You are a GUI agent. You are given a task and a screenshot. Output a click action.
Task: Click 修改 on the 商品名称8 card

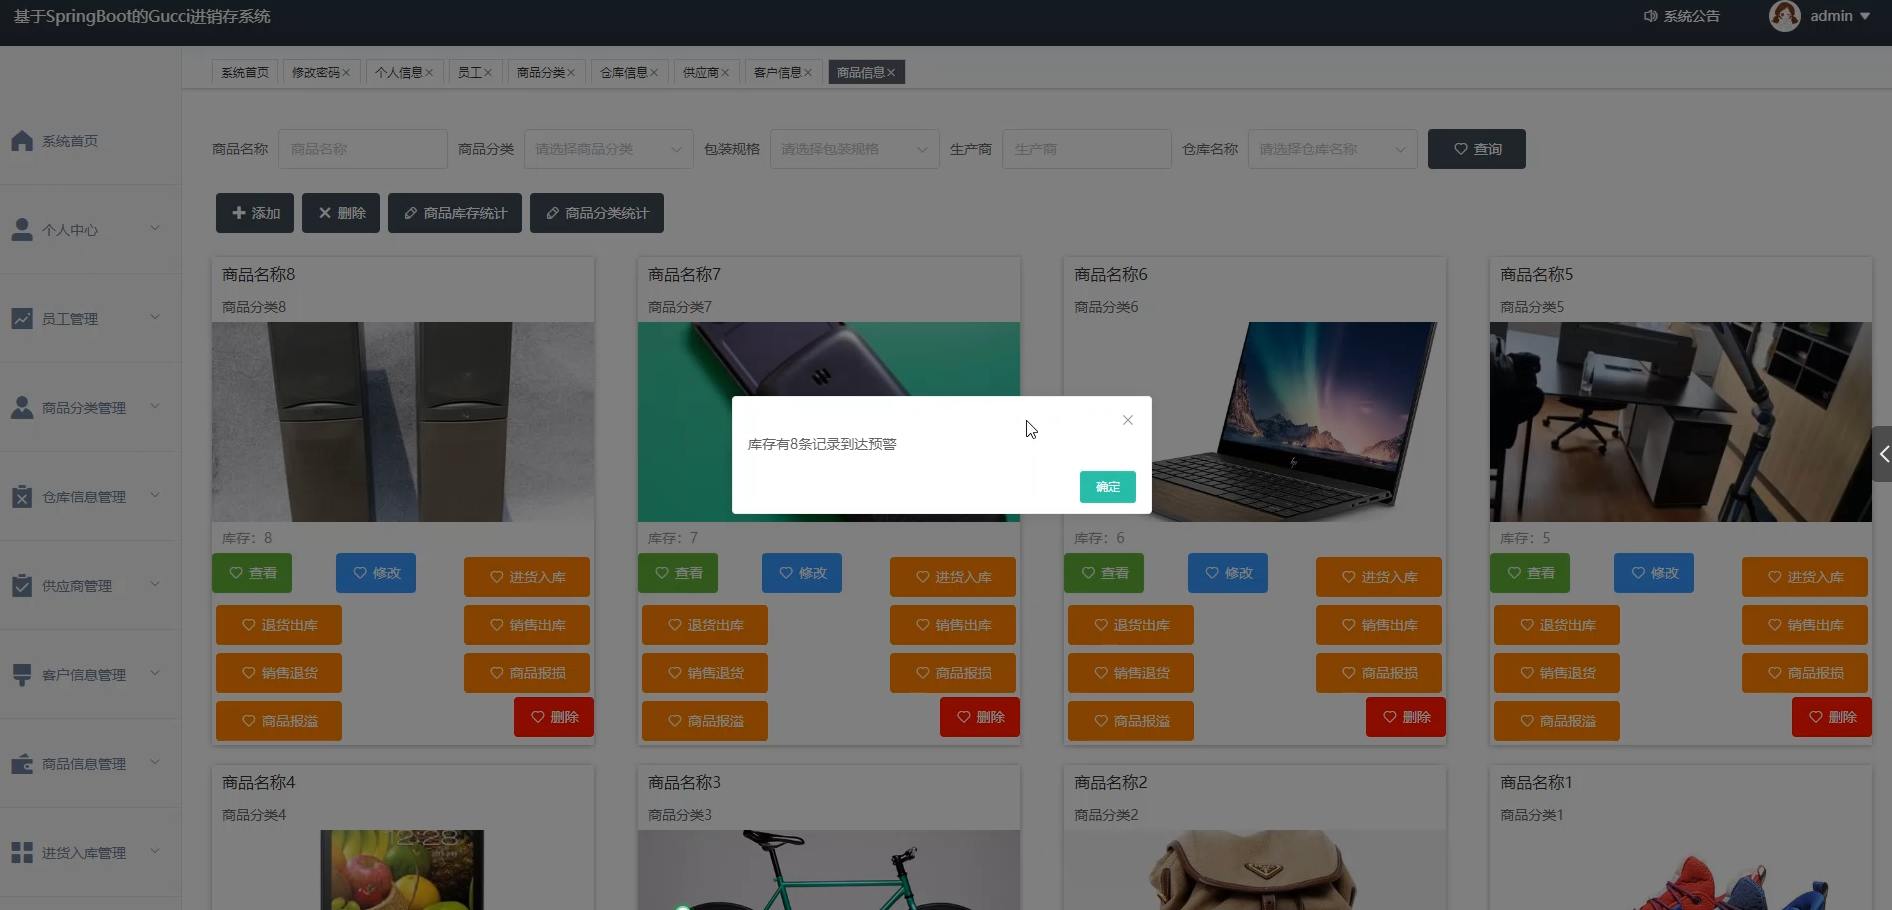376,573
